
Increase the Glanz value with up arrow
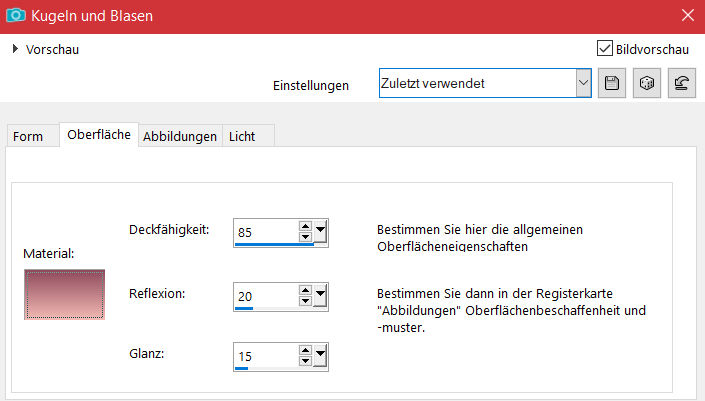click(305, 349)
